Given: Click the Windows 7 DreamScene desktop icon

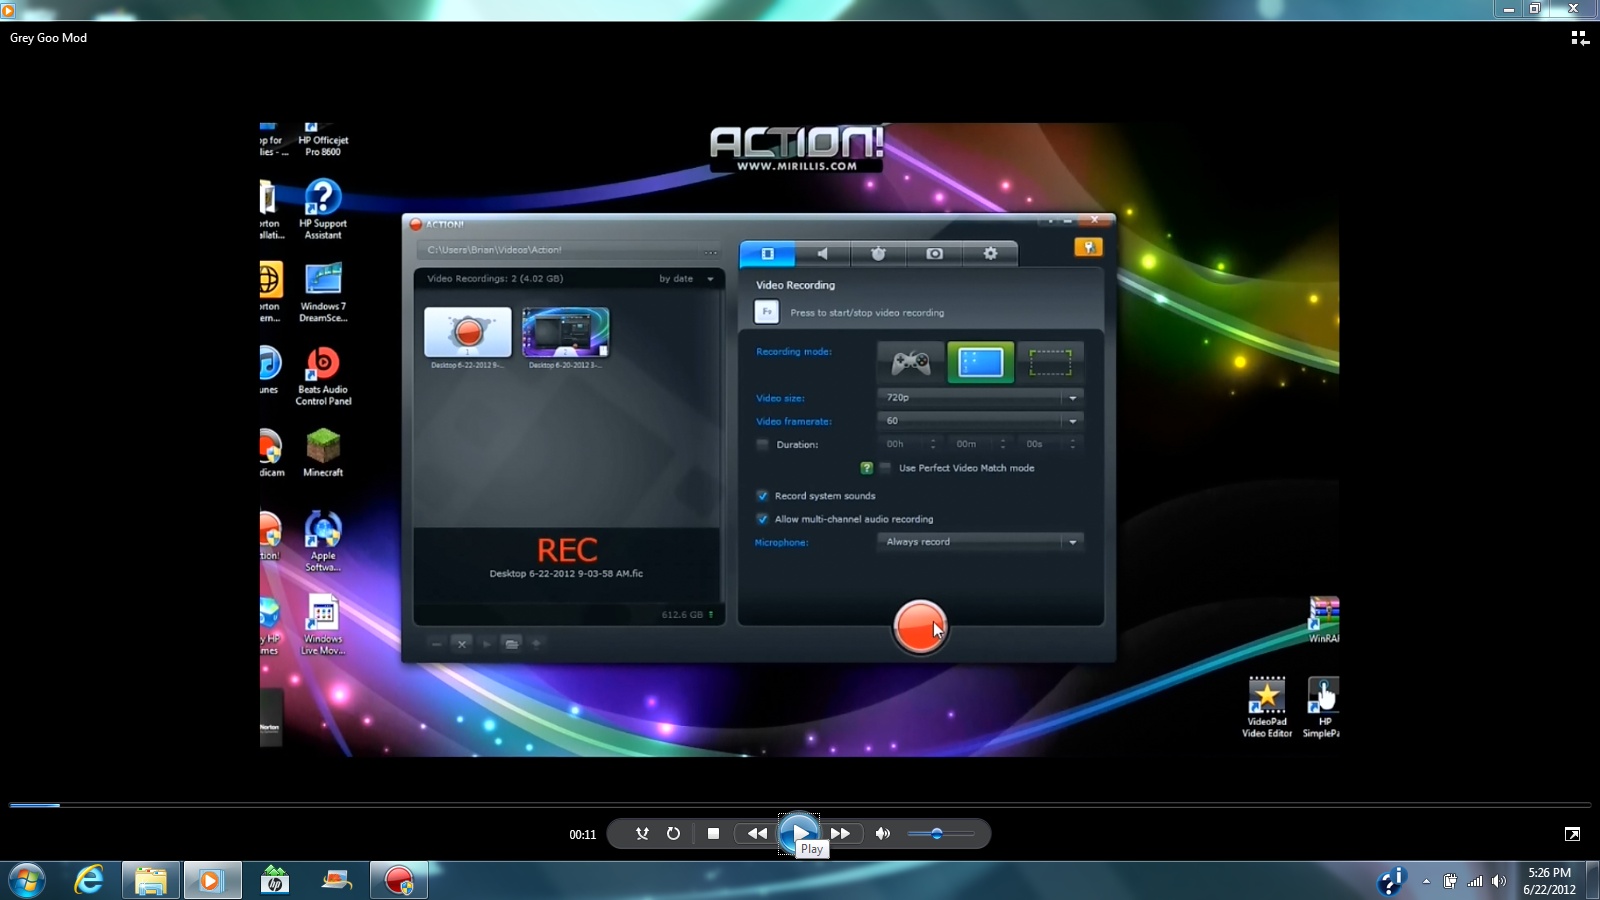Looking at the screenshot, I should [323, 291].
